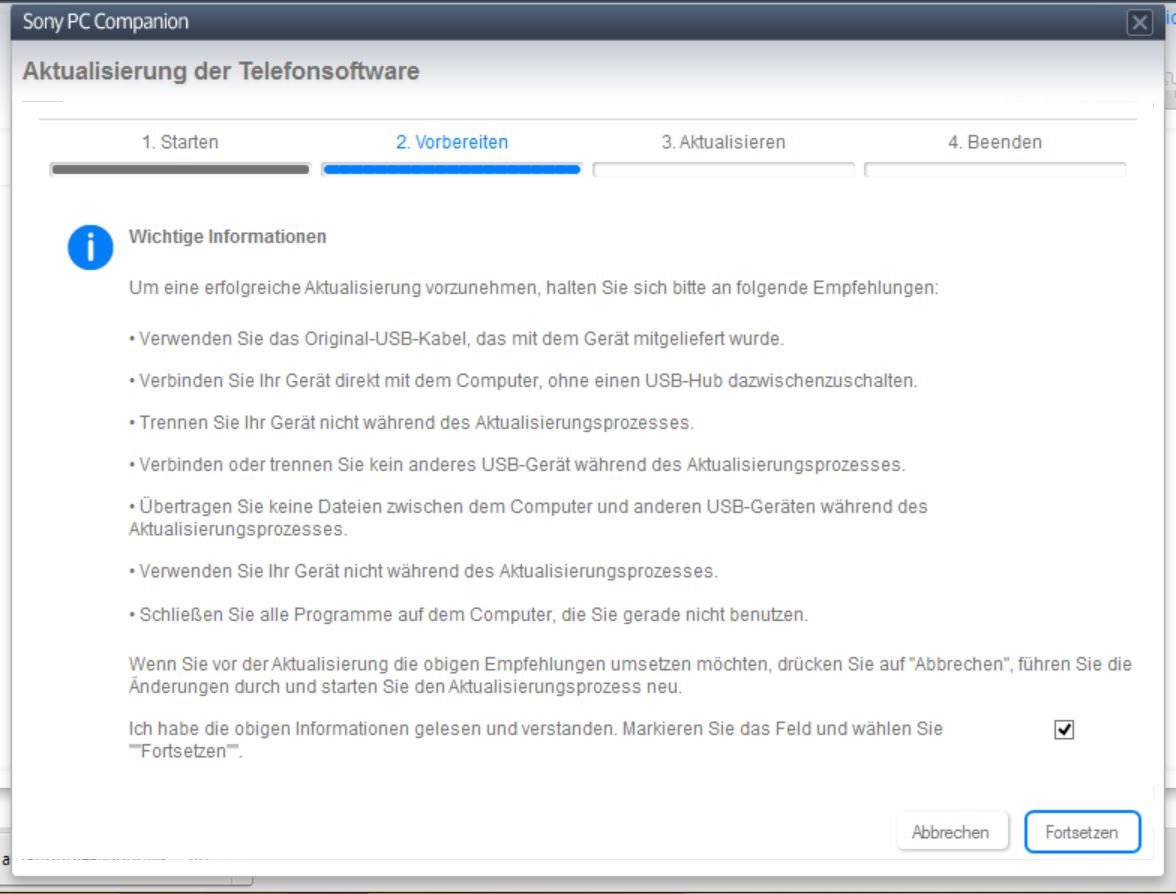
Task: Select the 2. Vorbereiten step
Action: coord(452,142)
